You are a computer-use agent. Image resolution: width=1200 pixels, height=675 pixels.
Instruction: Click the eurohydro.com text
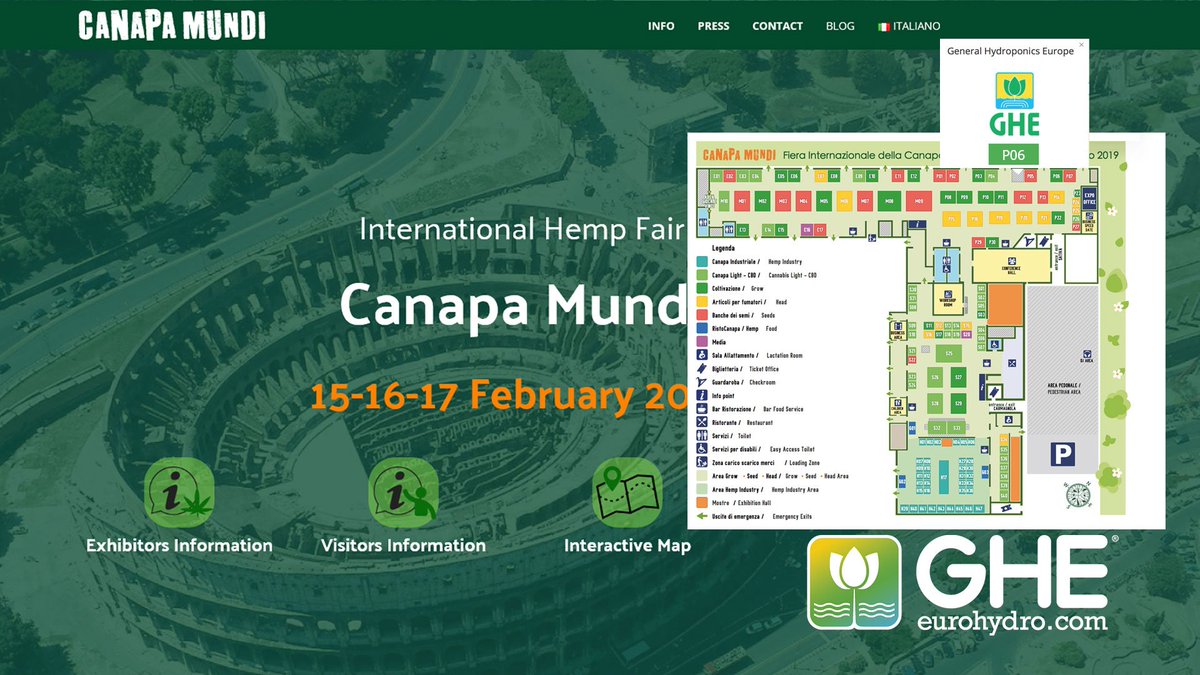[x=1012, y=622]
